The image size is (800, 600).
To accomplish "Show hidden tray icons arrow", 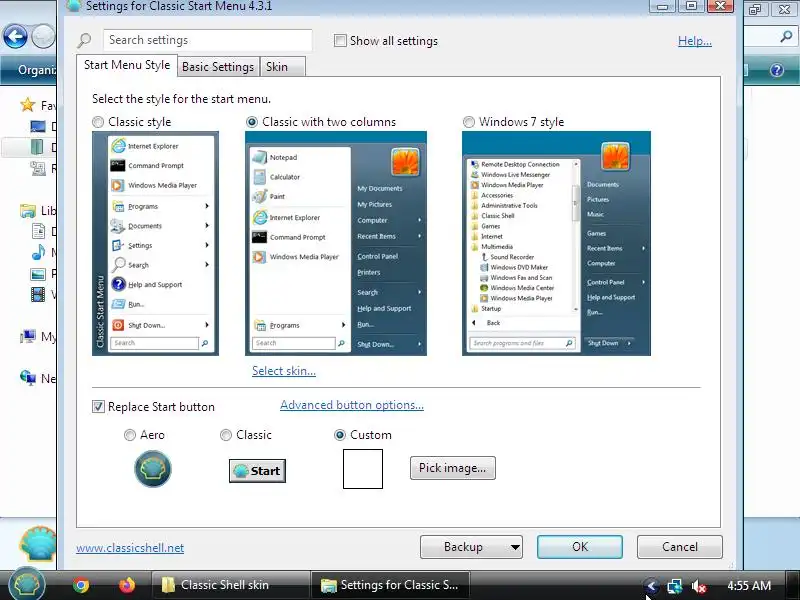I will 651,586.
